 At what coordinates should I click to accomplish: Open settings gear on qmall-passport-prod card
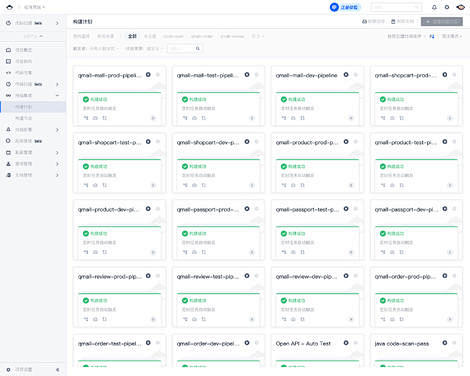(x=247, y=209)
